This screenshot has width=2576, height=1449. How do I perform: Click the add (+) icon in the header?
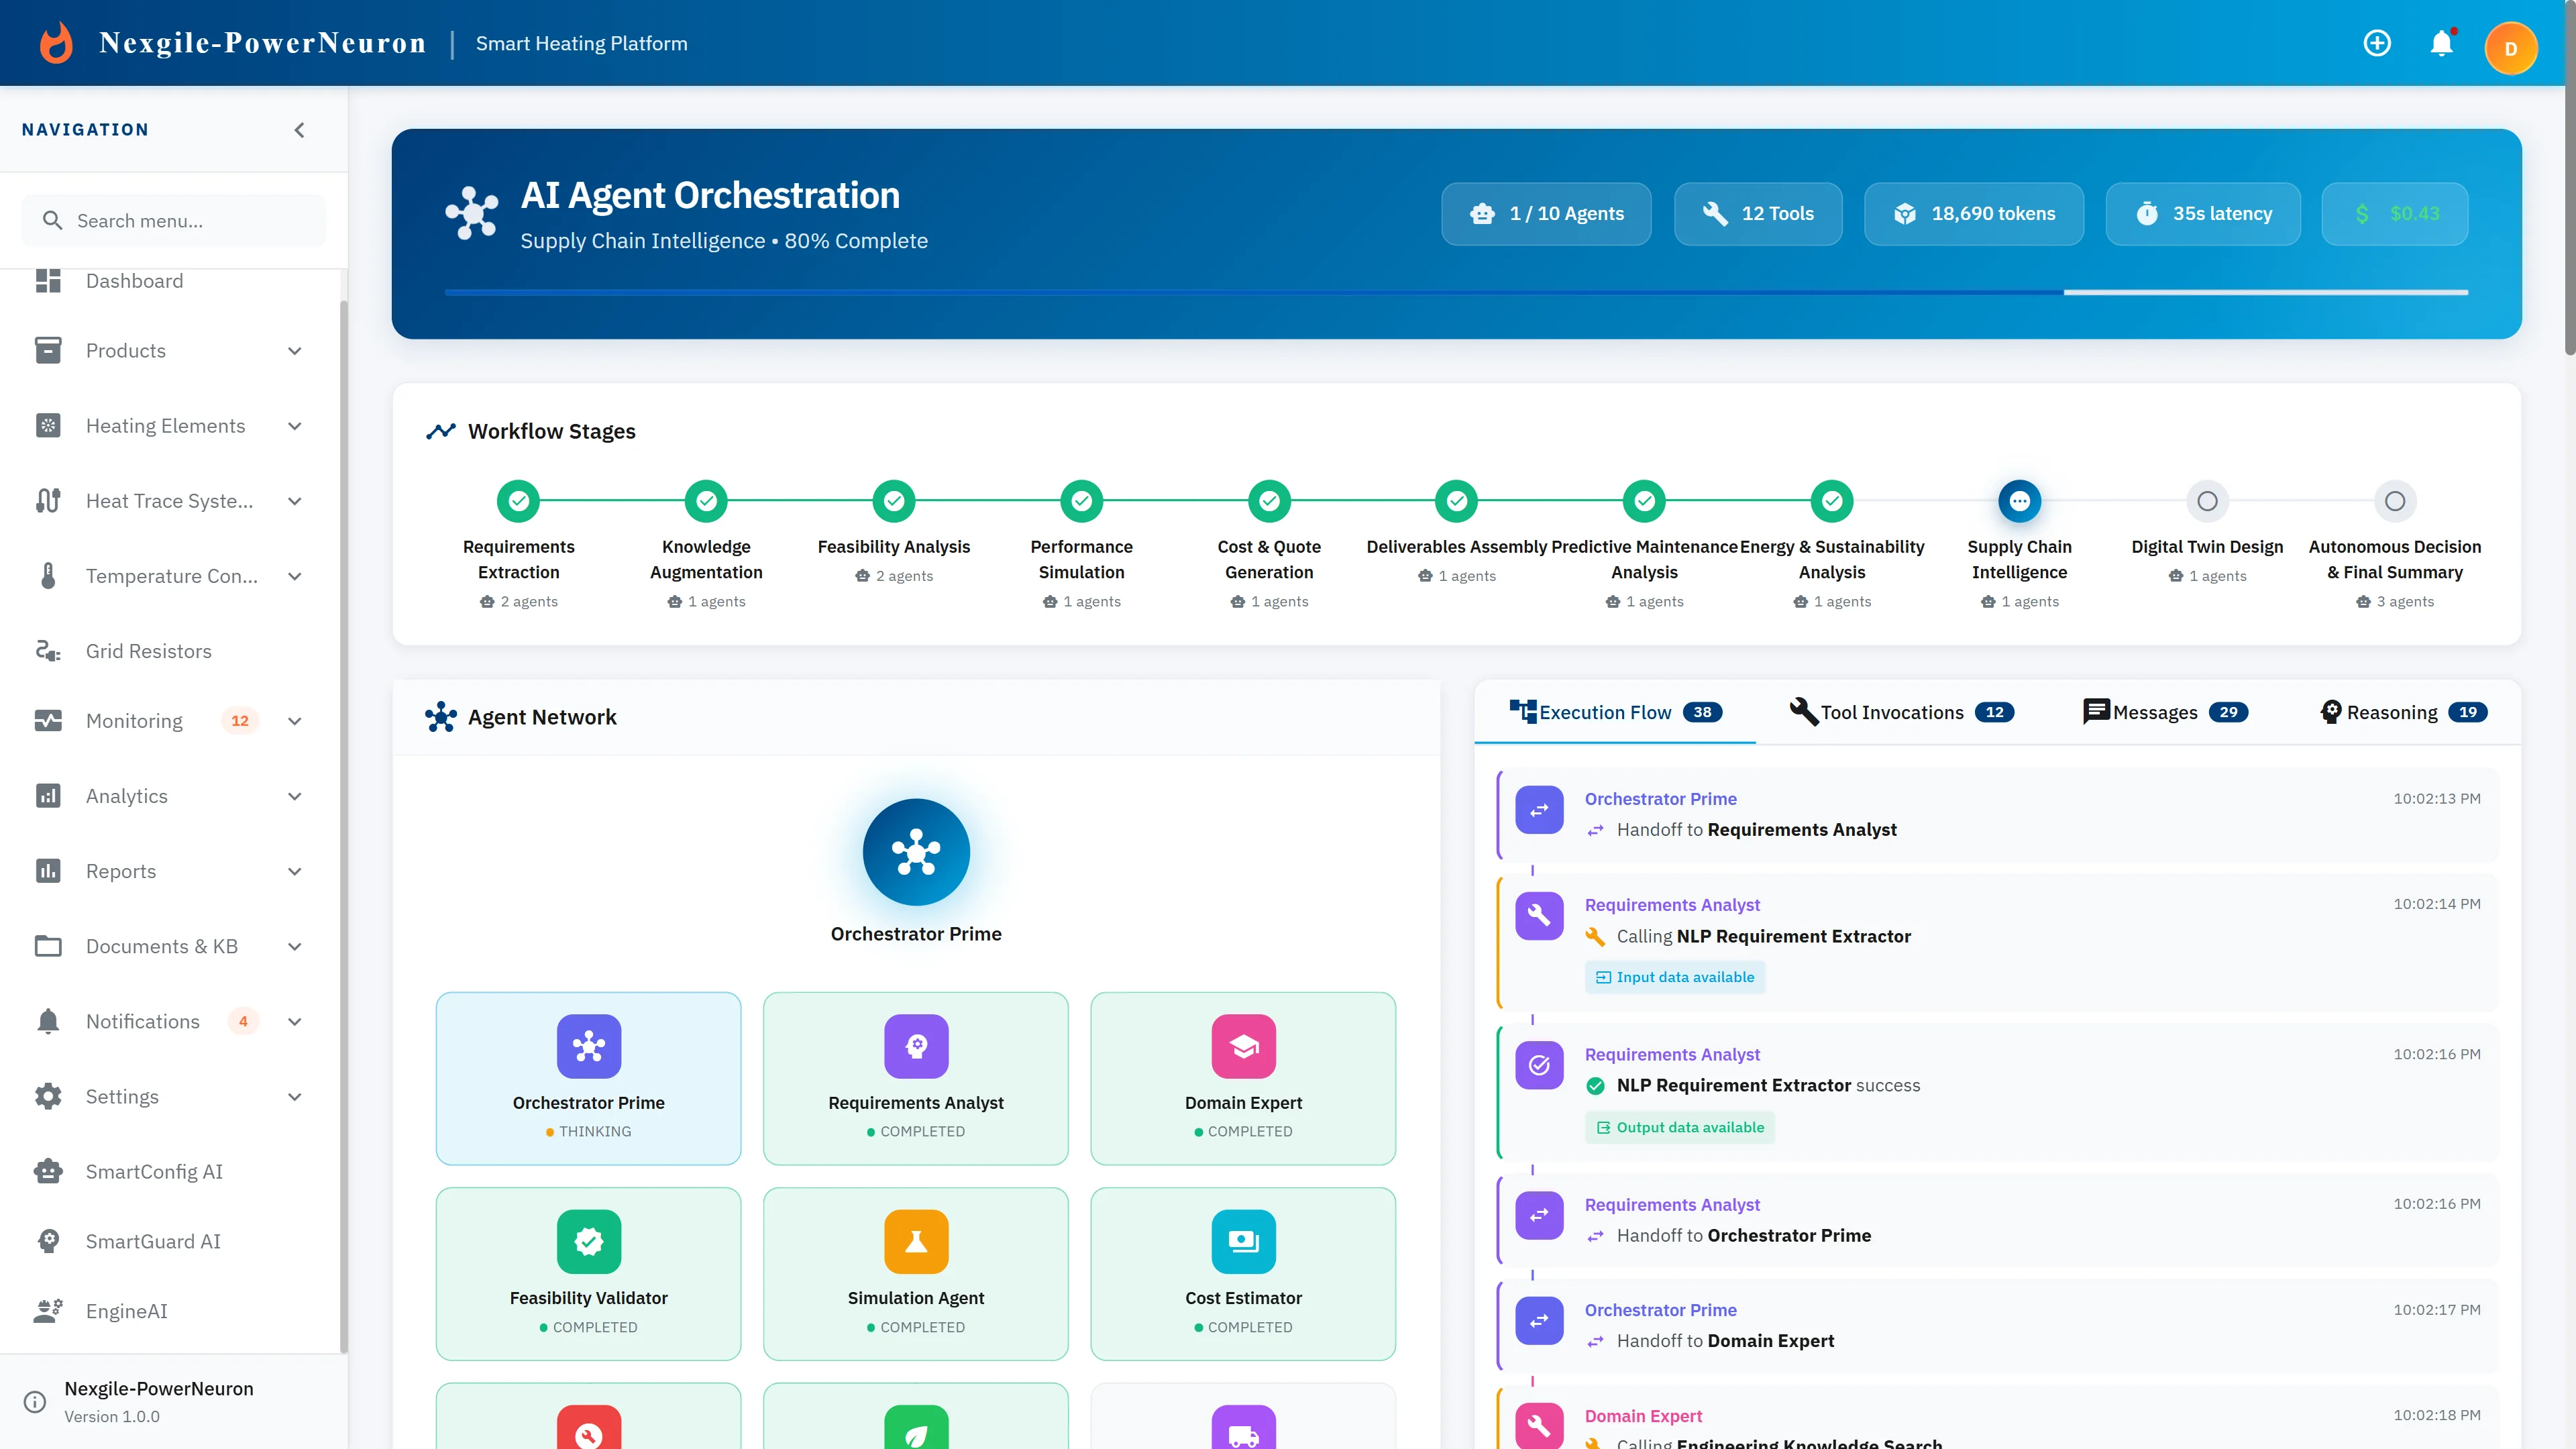[x=2377, y=42]
